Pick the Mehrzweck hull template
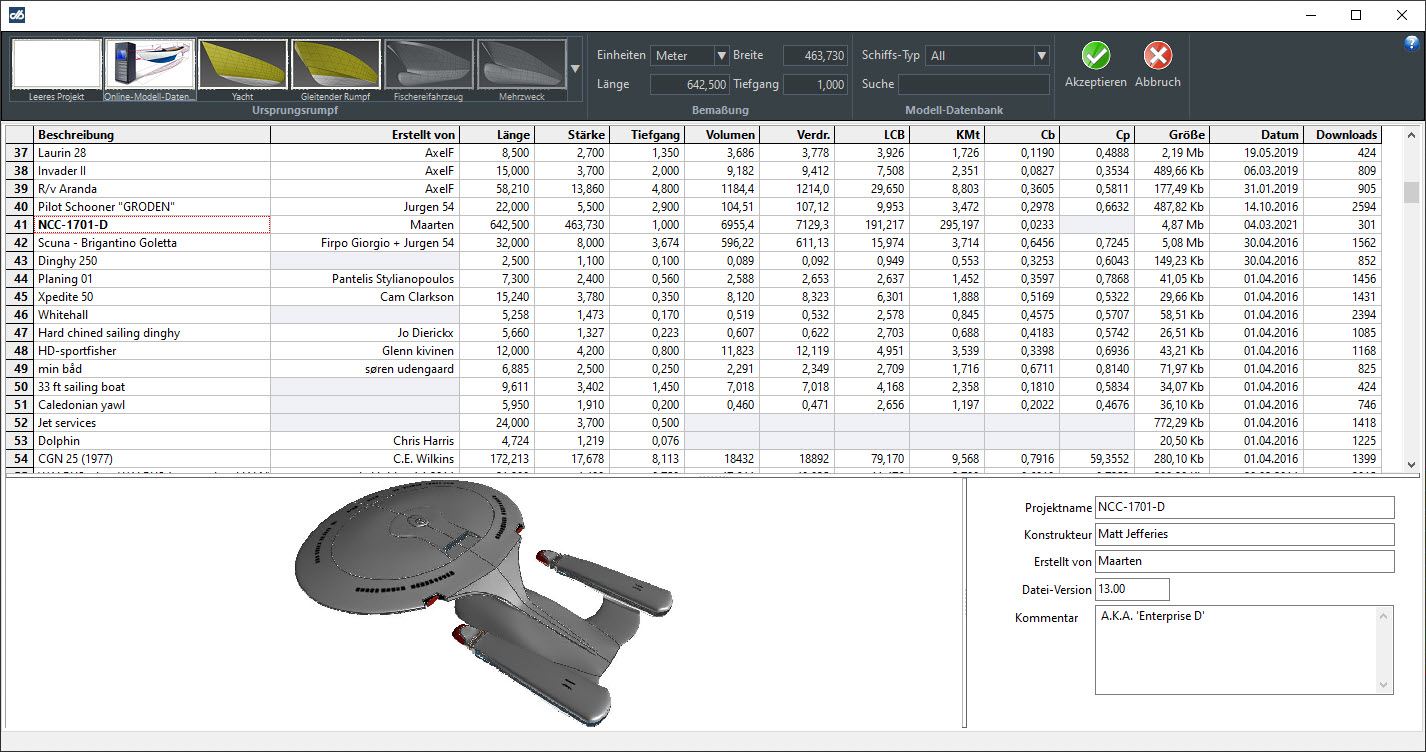This screenshot has width=1426, height=752. tap(521, 69)
